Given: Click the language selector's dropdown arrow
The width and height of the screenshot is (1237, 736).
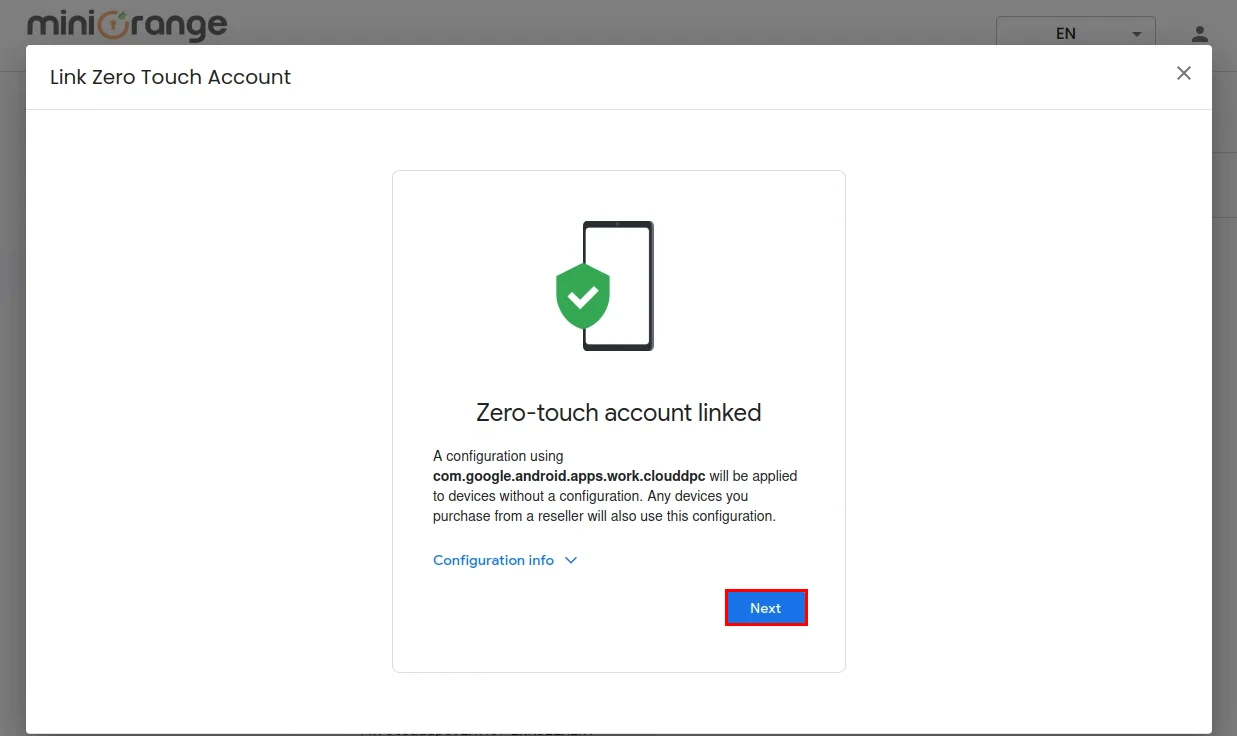Looking at the screenshot, I should click(1136, 34).
